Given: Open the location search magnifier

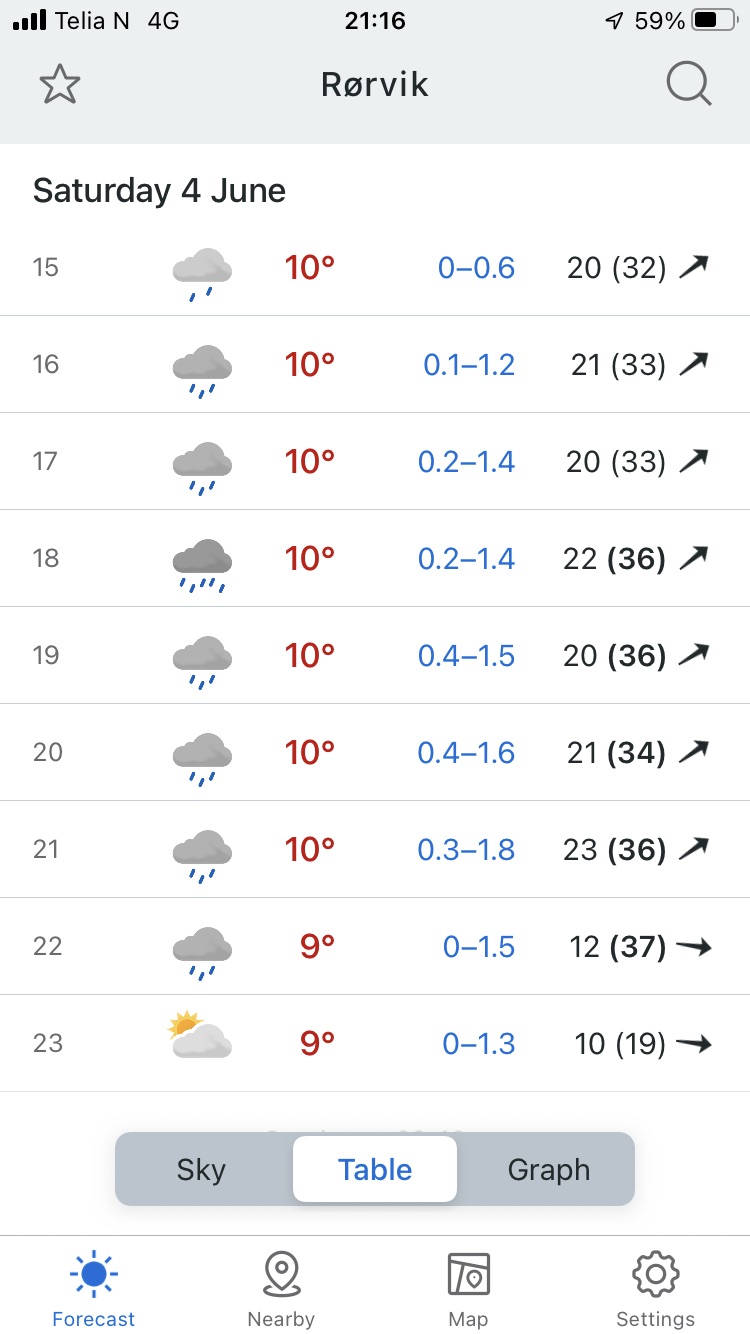Looking at the screenshot, I should pos(688,86).
